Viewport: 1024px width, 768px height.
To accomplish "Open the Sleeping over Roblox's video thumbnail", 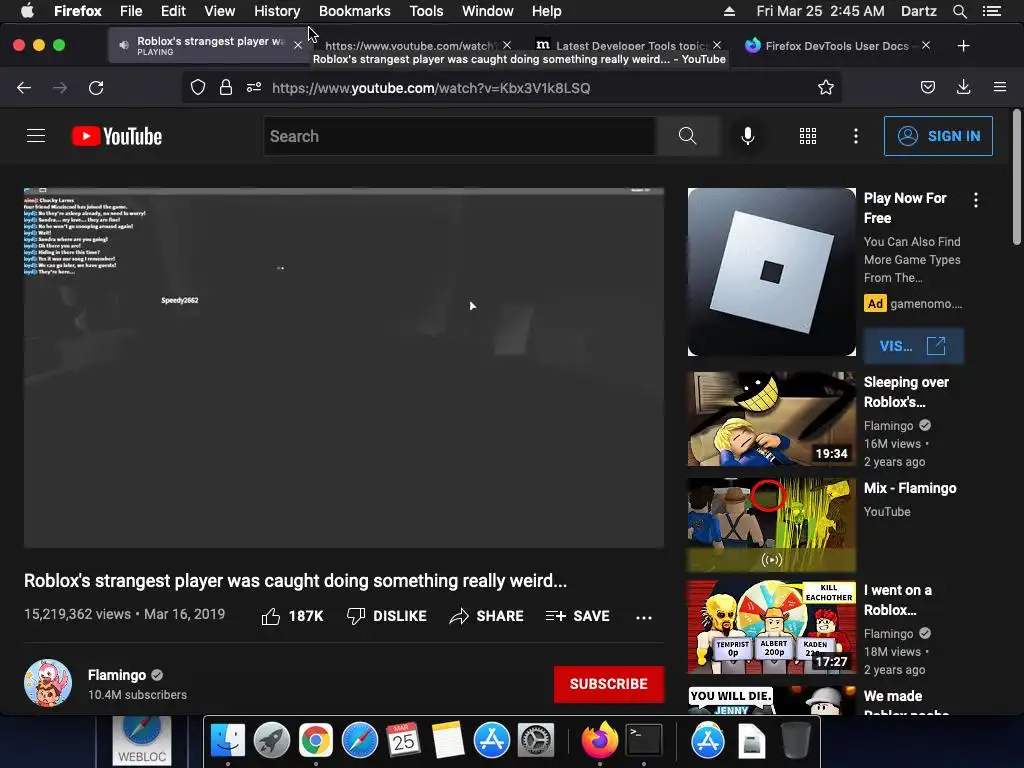I will 772,419.
